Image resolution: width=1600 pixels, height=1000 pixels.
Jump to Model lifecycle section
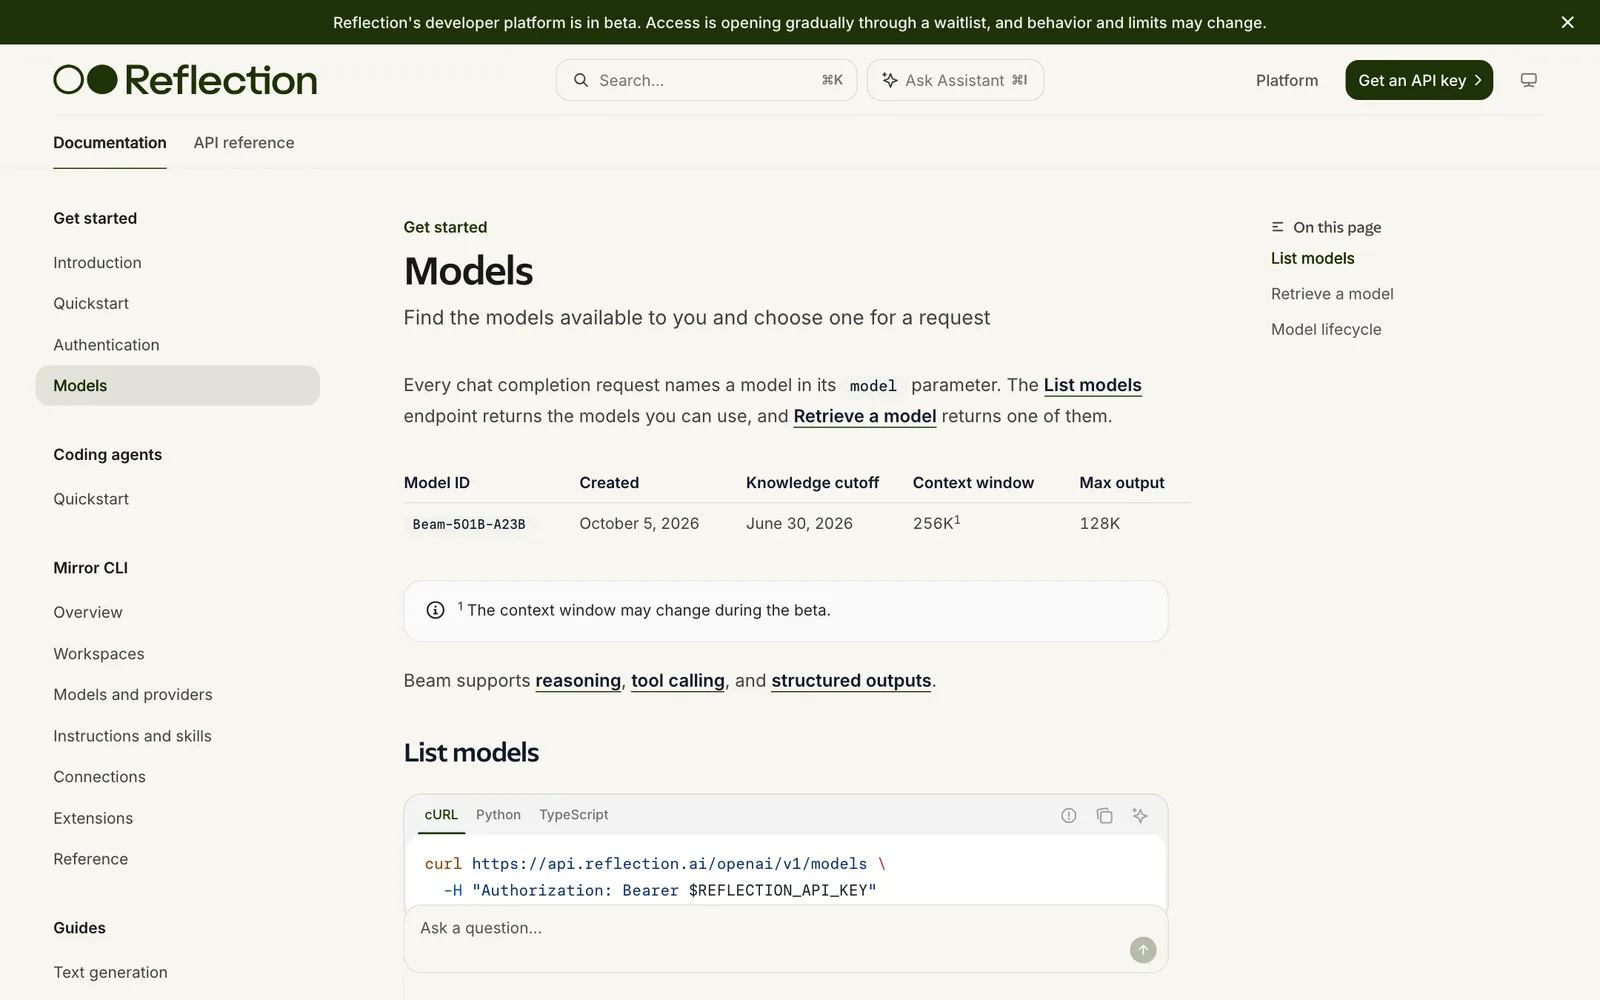pyautogui.click(x=1326, y=330)
